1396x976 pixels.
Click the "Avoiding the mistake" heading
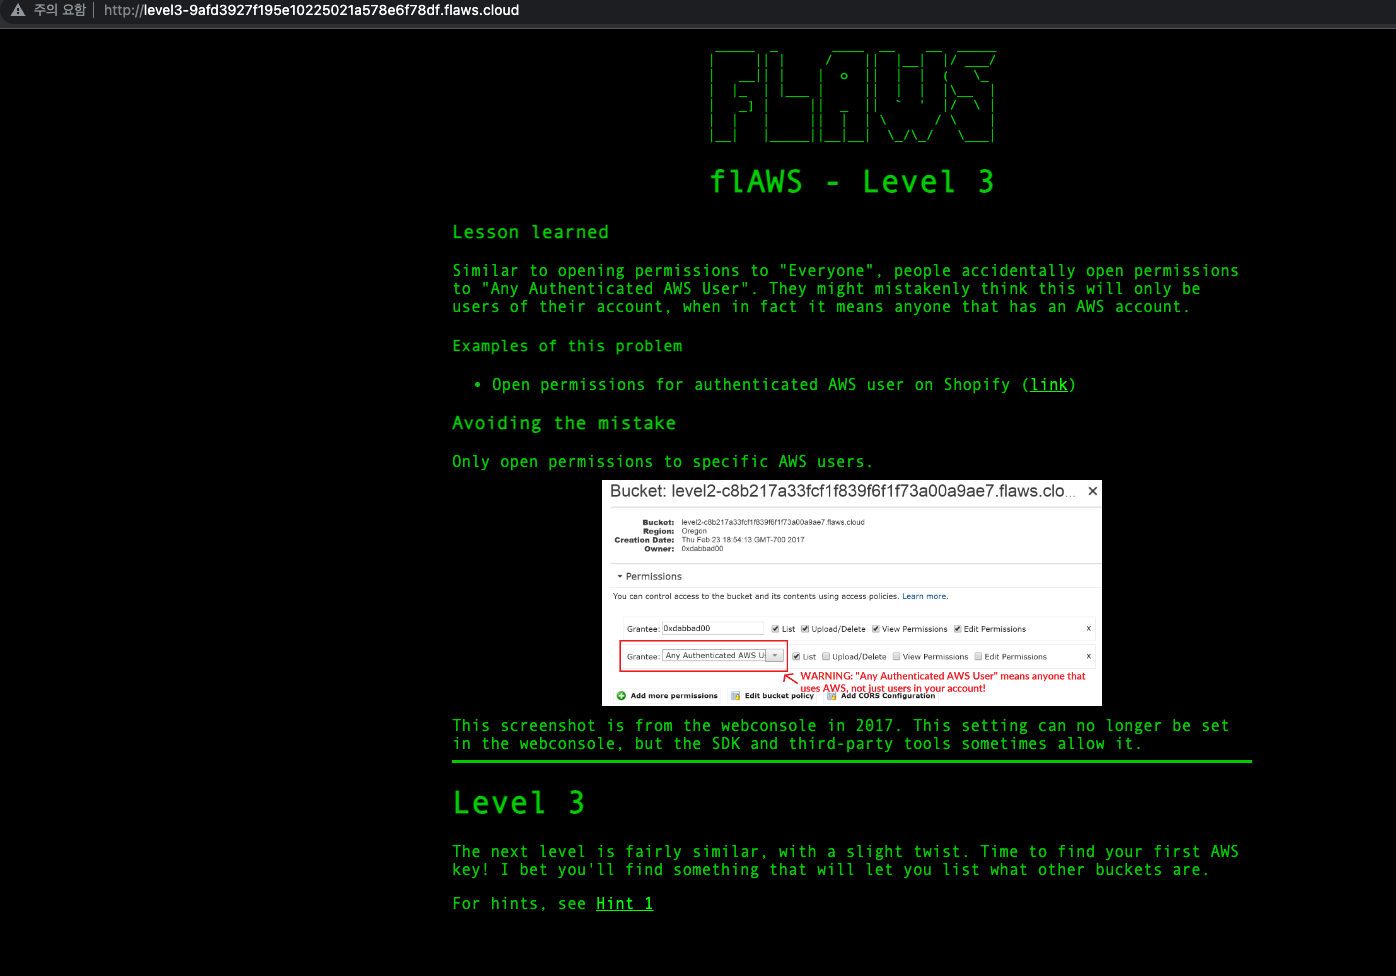click(x=564, y=423)
